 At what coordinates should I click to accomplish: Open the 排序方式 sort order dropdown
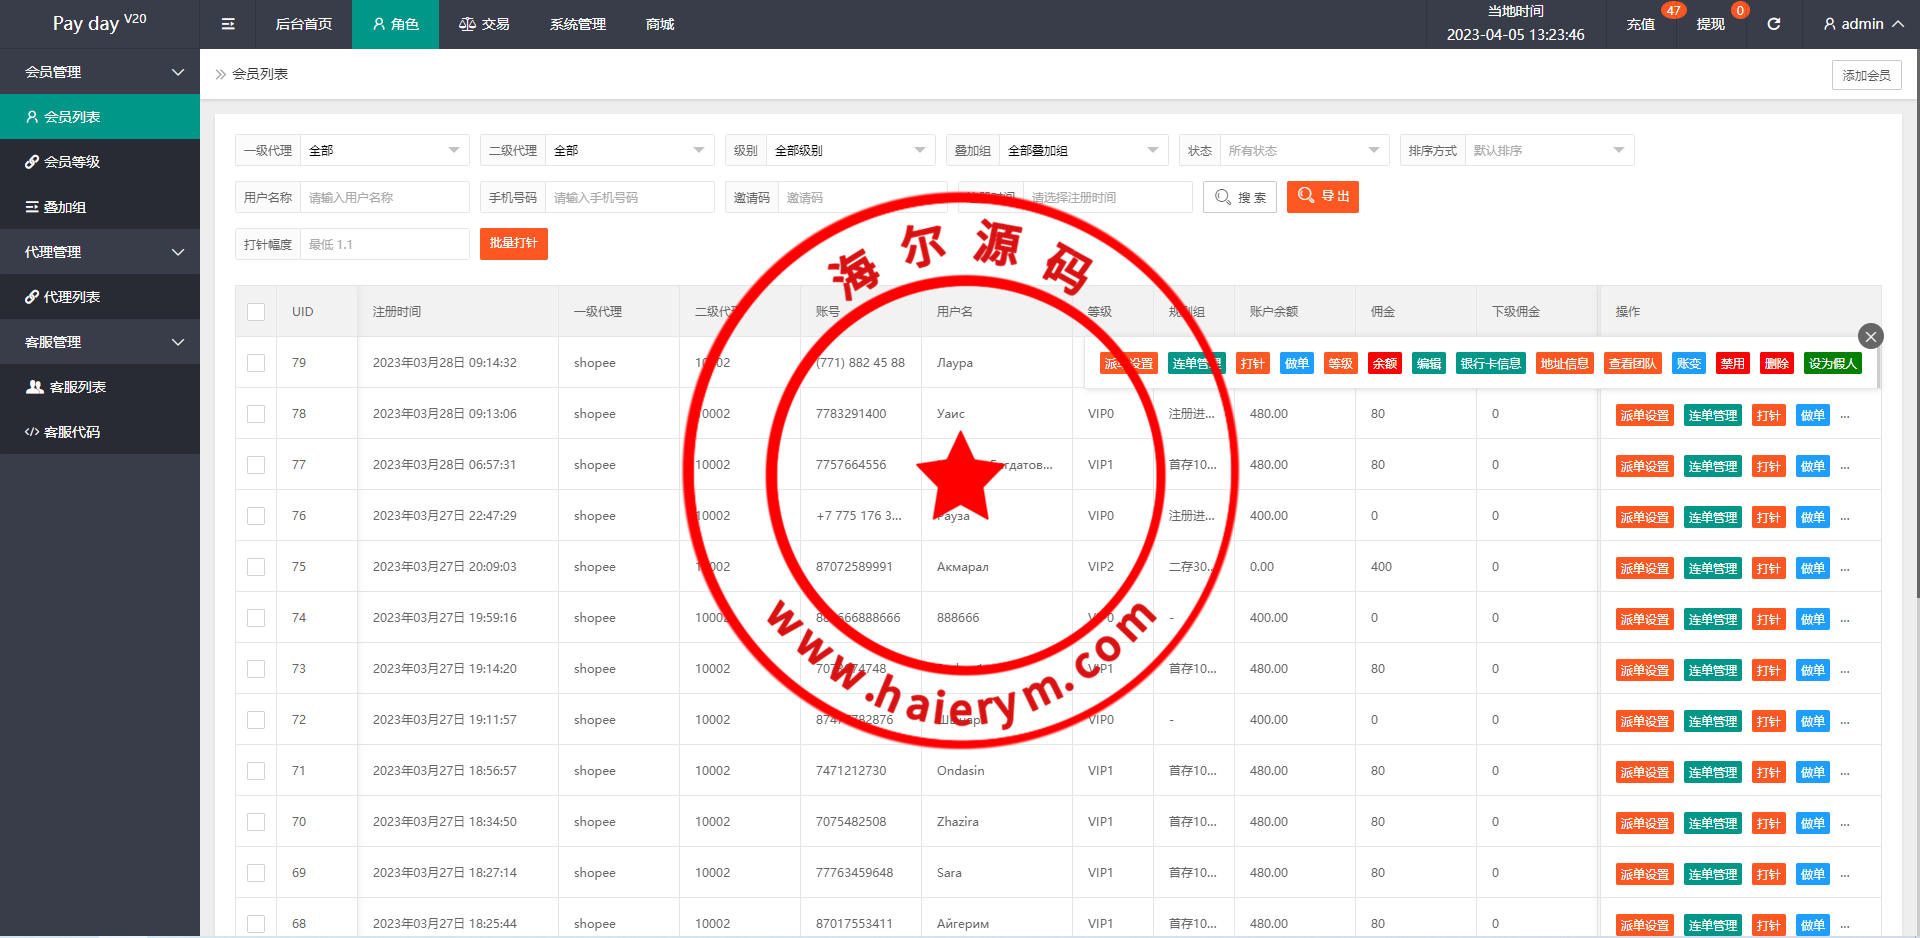(x=1548, y=151)
